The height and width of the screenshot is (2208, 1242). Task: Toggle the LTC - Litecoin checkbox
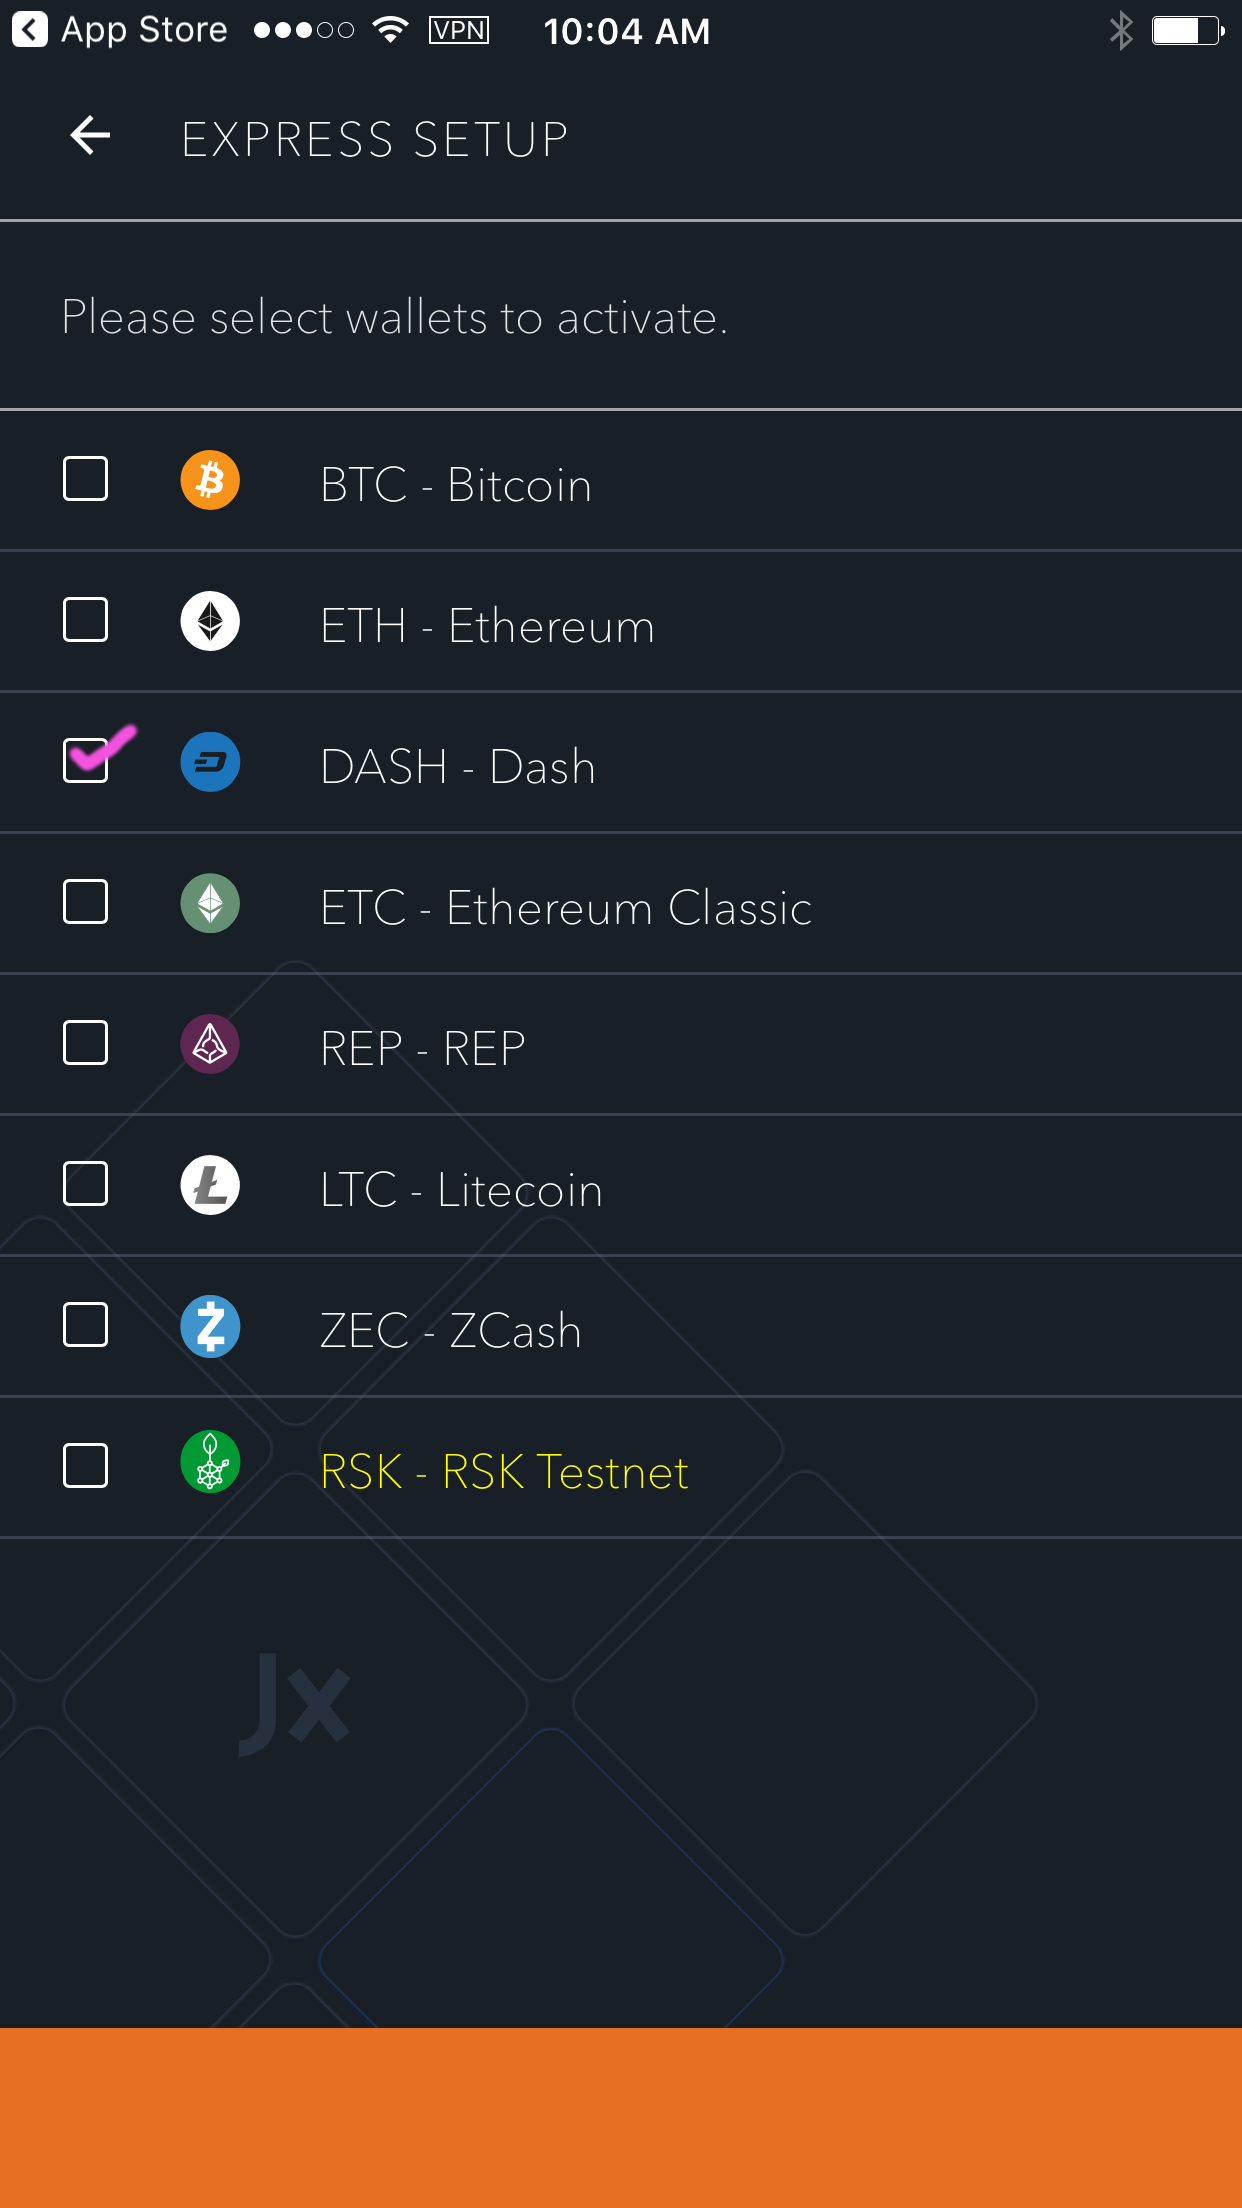[86, 1184]
